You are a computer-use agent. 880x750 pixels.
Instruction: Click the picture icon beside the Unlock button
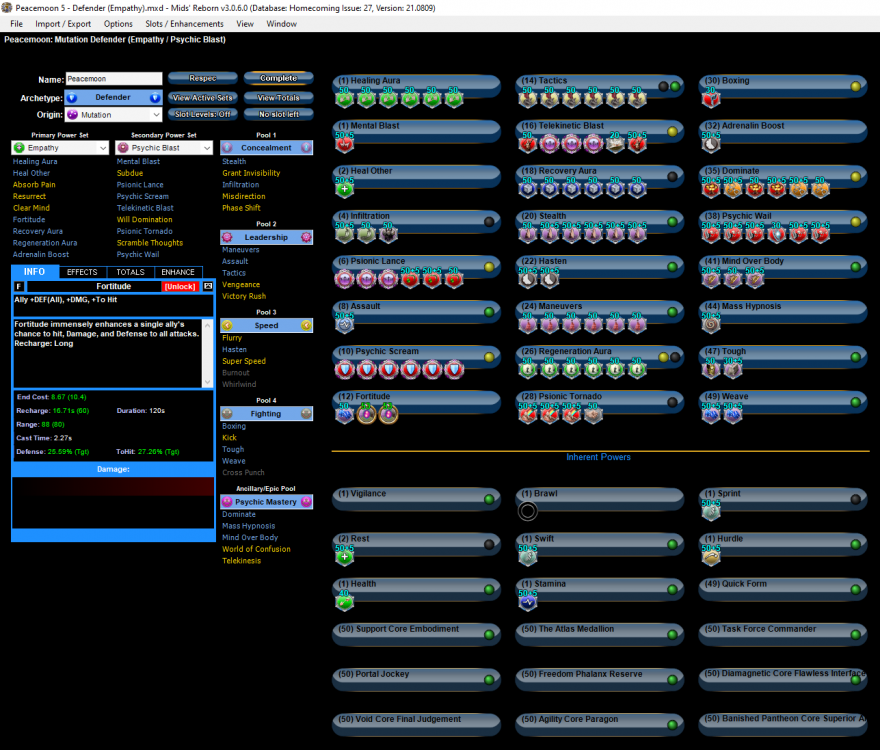pyautogui.click(x=208, y=286)
